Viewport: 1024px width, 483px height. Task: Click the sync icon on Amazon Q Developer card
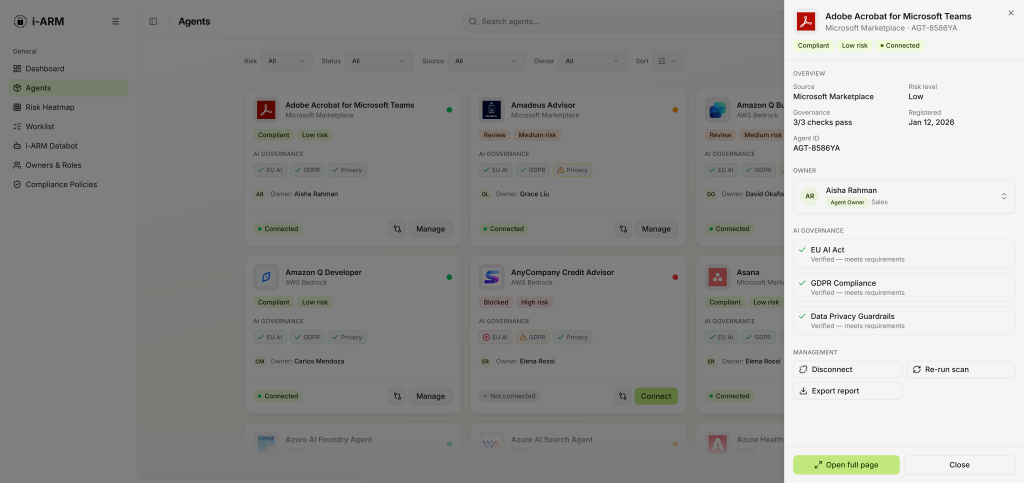397,396
